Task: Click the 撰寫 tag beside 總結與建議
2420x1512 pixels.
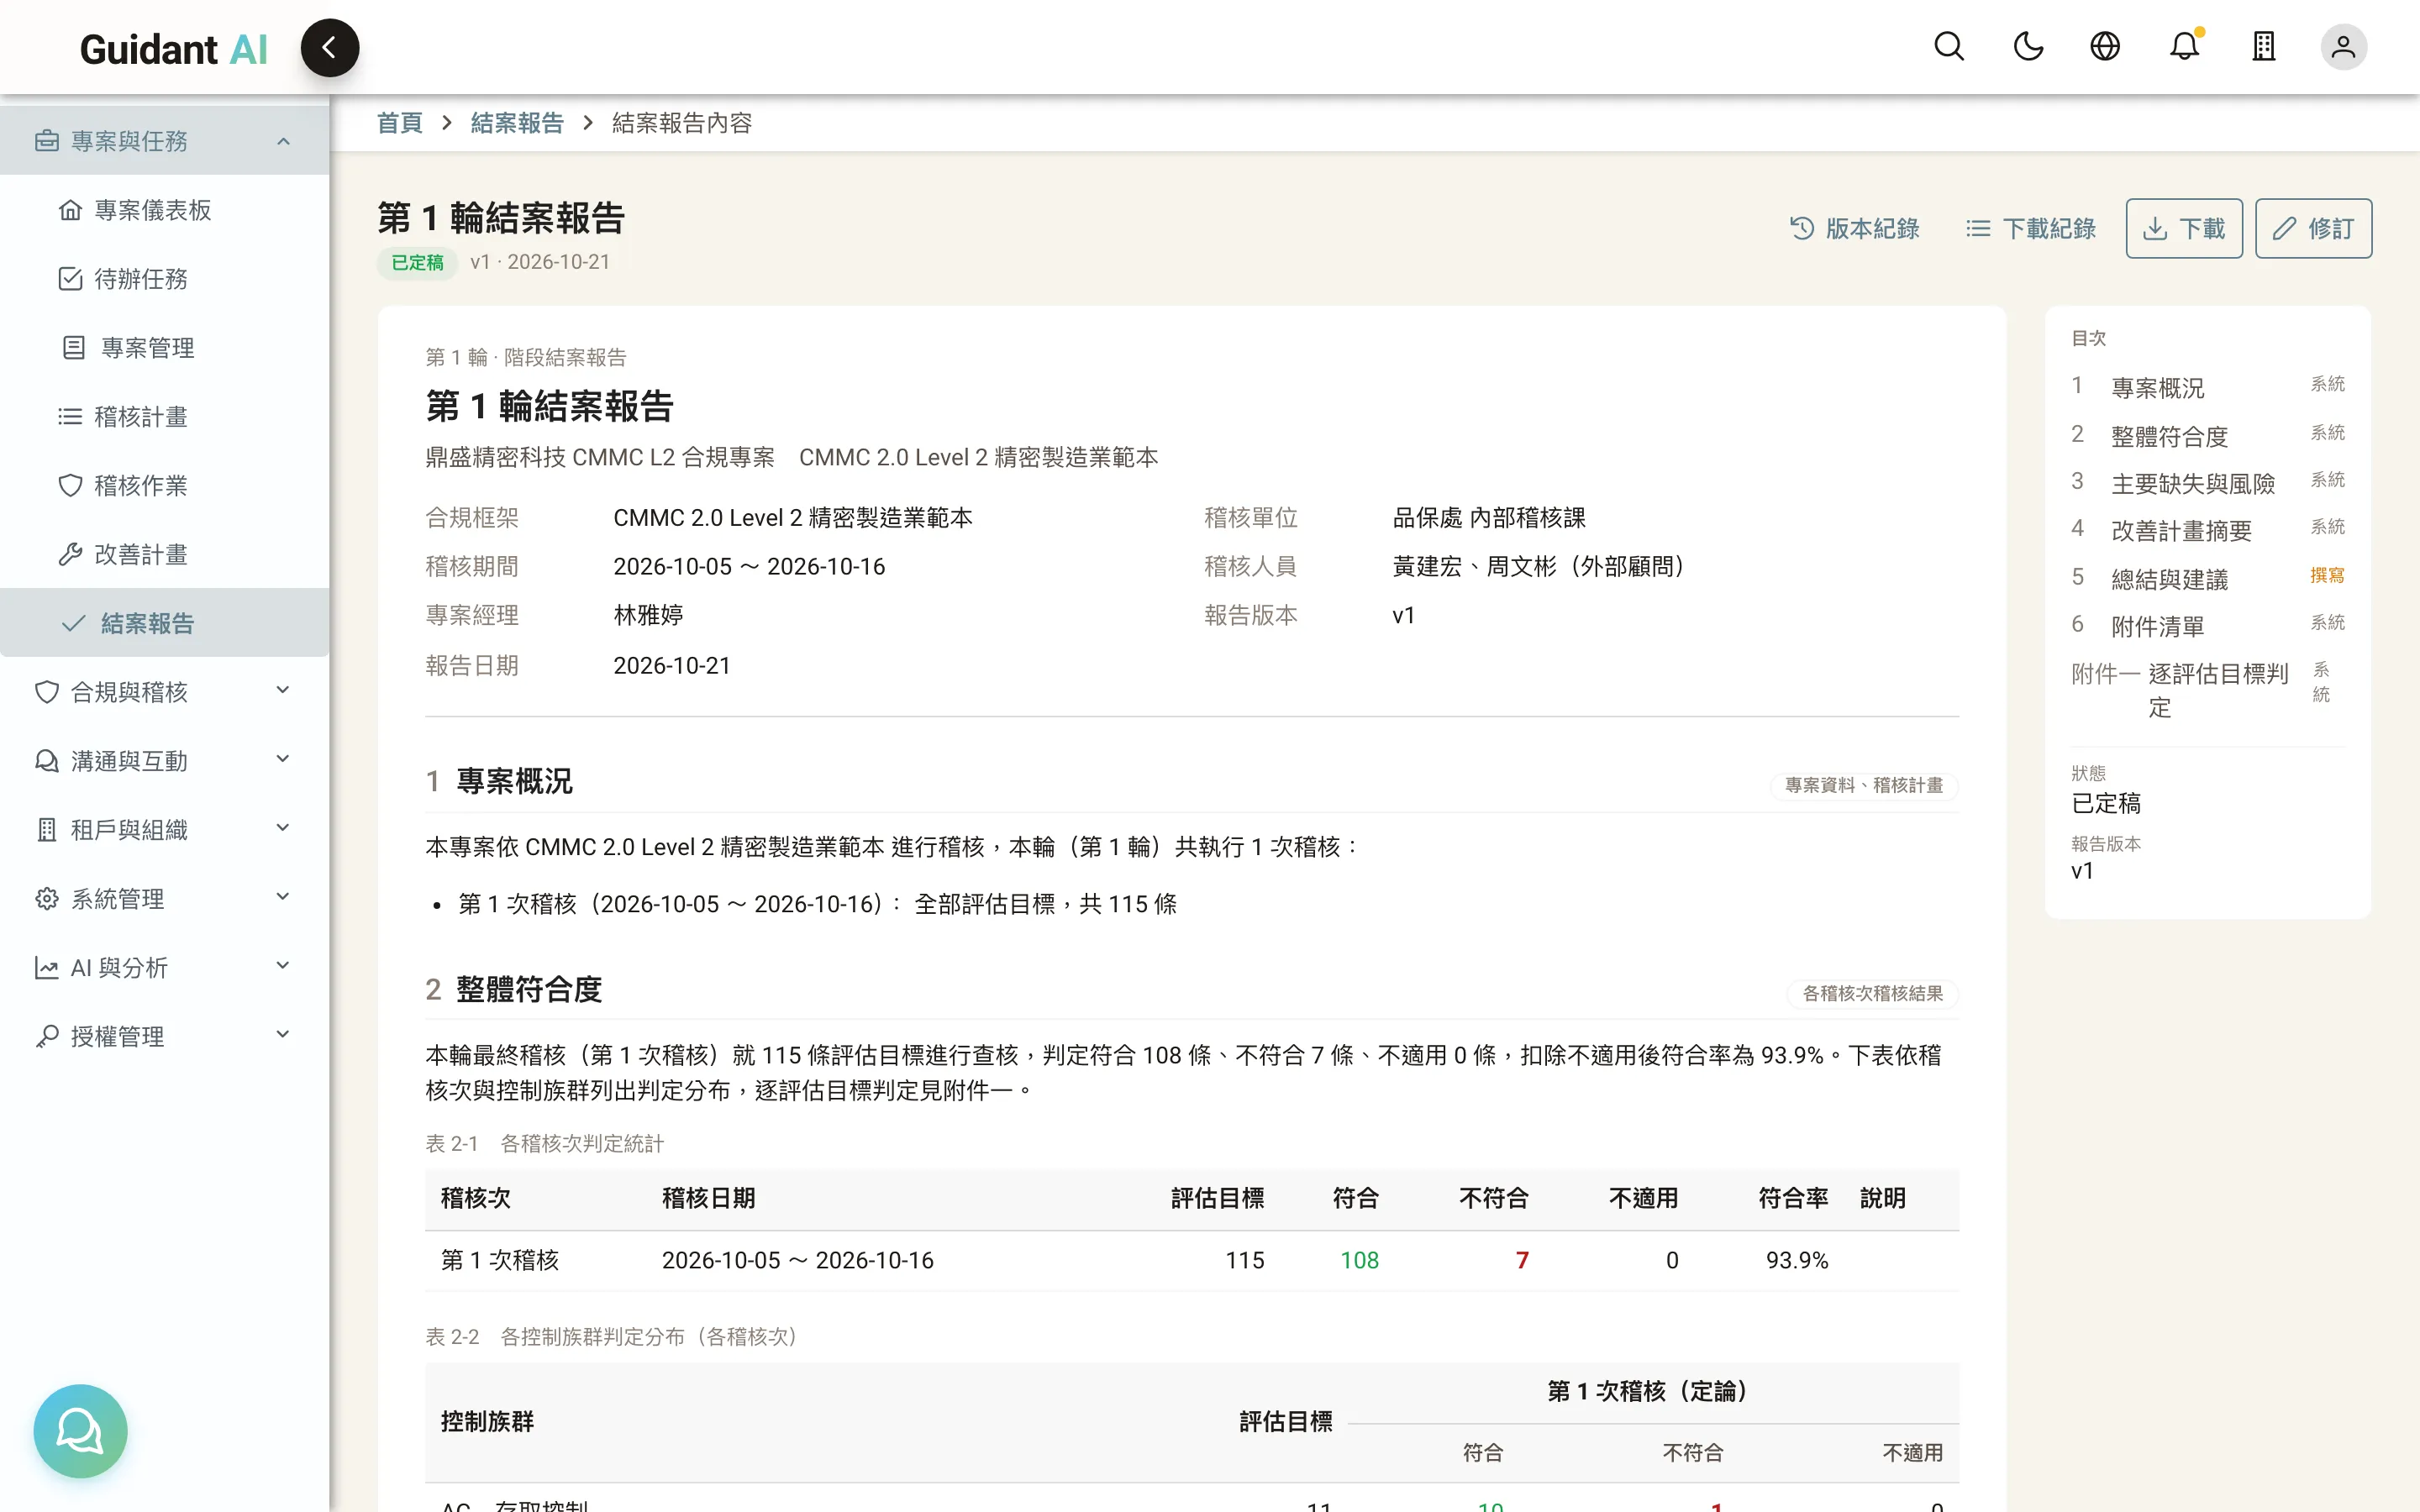Action: pos(2327,575)
